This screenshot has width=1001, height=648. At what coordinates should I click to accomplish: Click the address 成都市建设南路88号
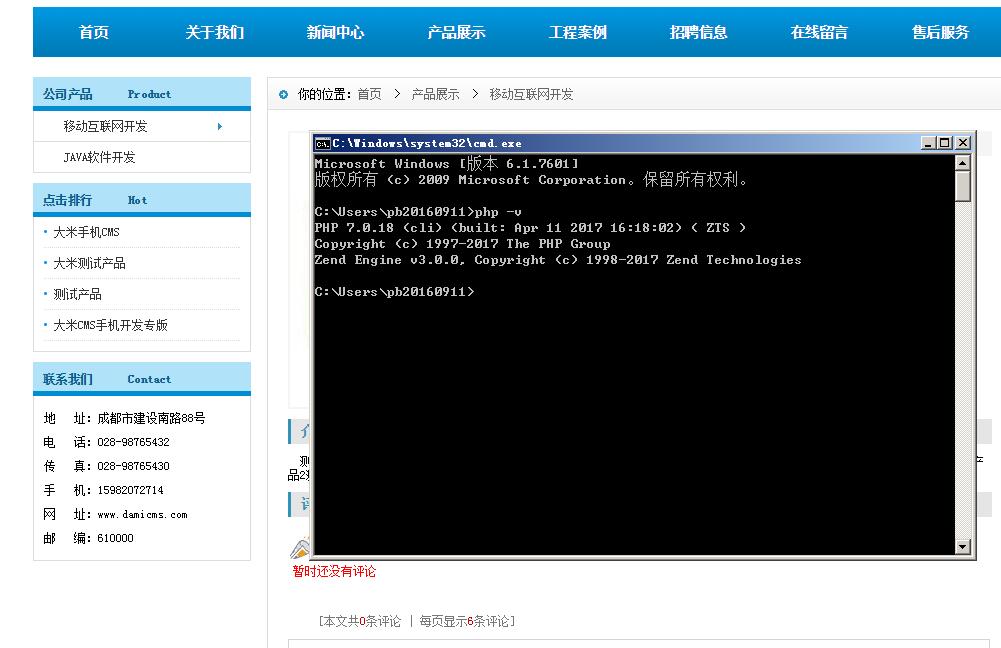click(x=151, y=418)
